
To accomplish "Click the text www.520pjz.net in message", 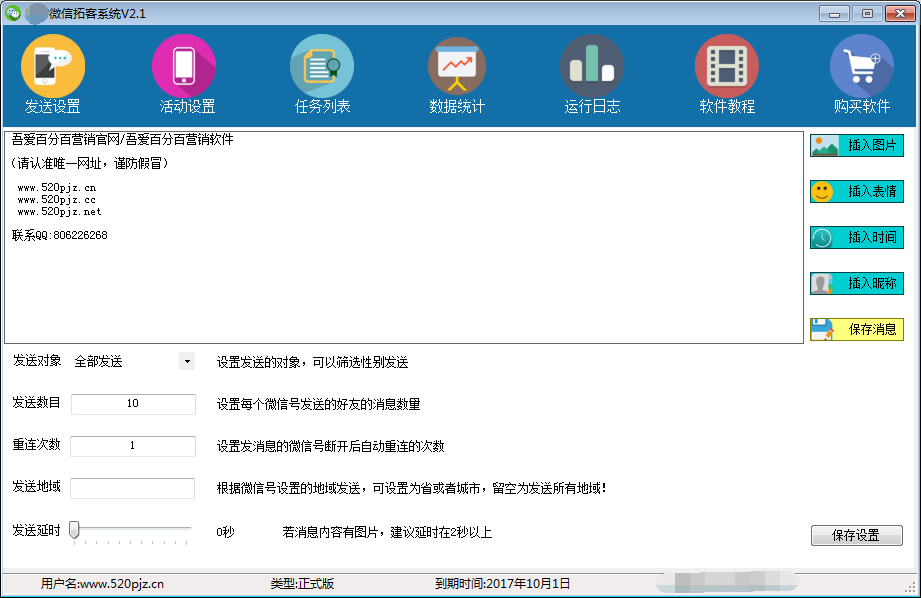I will tap(59, 211).
